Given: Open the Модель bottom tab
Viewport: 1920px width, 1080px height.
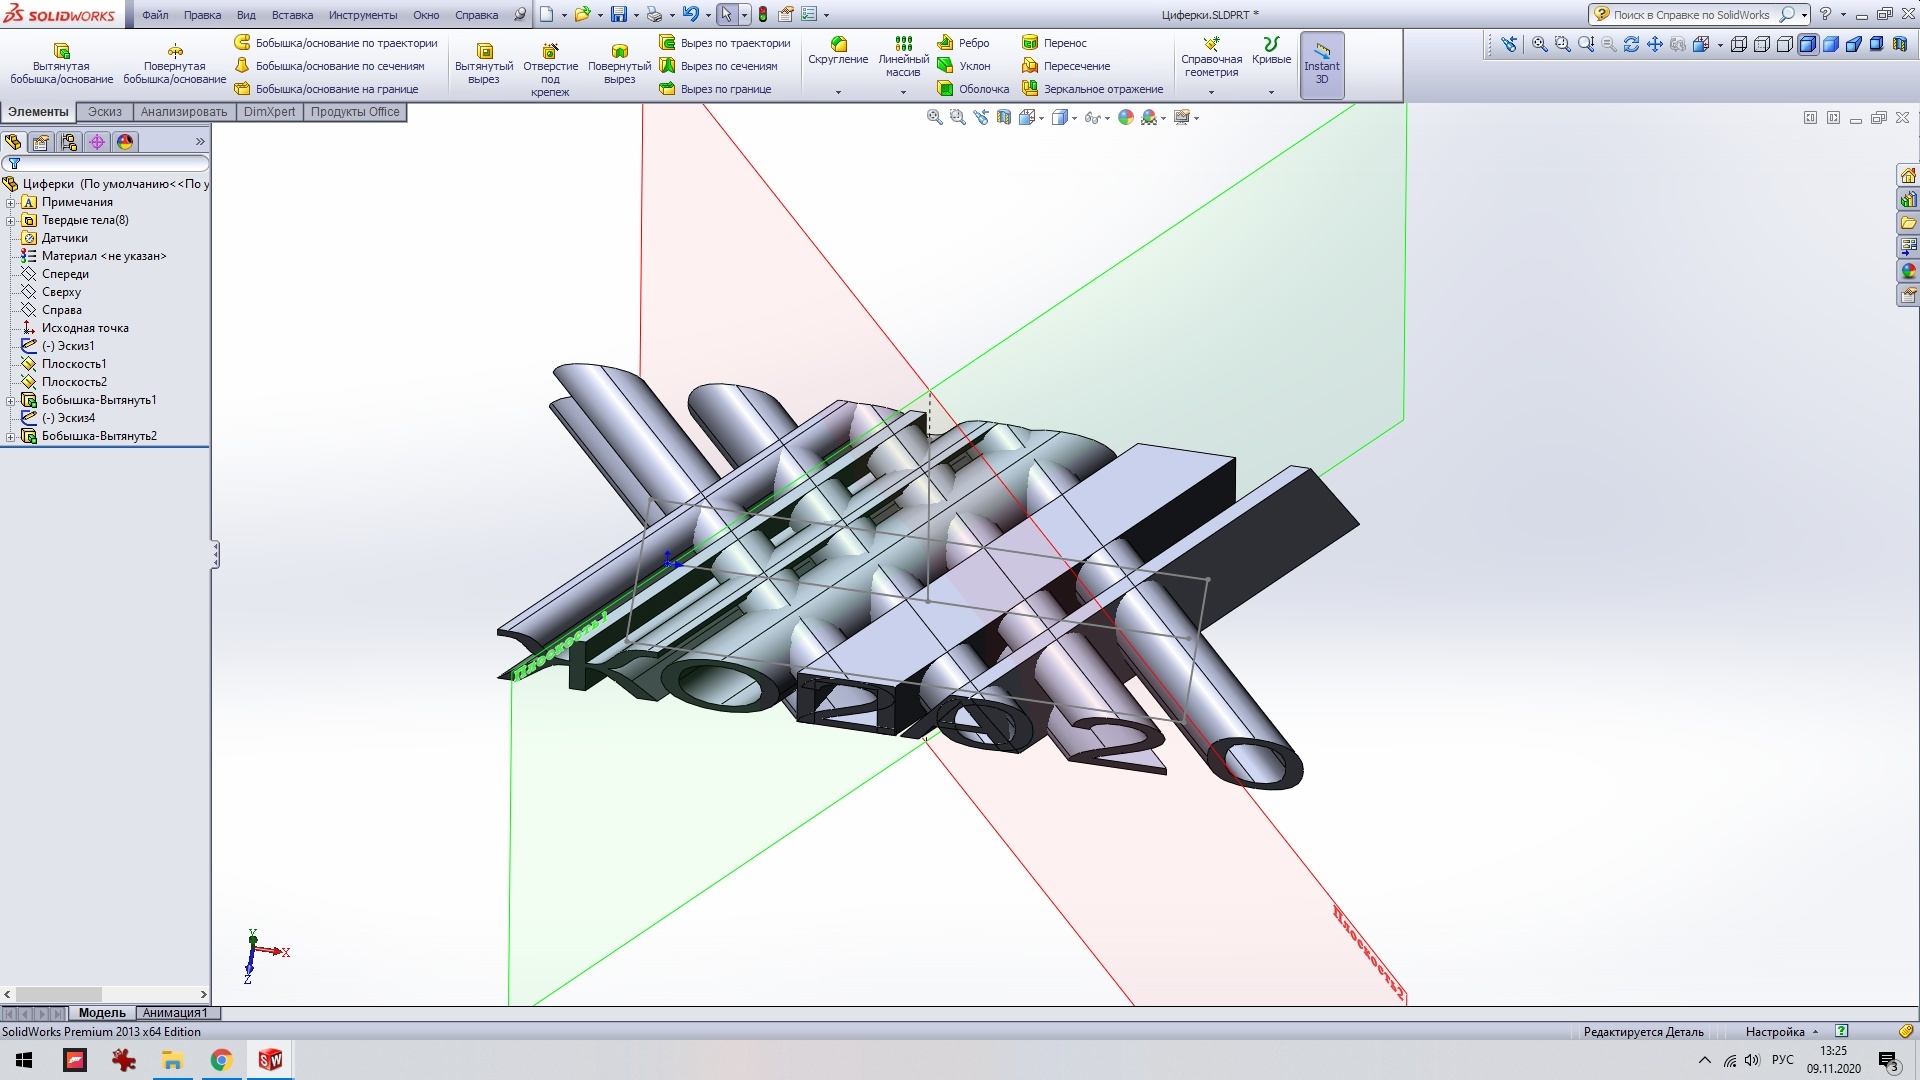Looking at the screenshot, I should tap(102, 1013).
